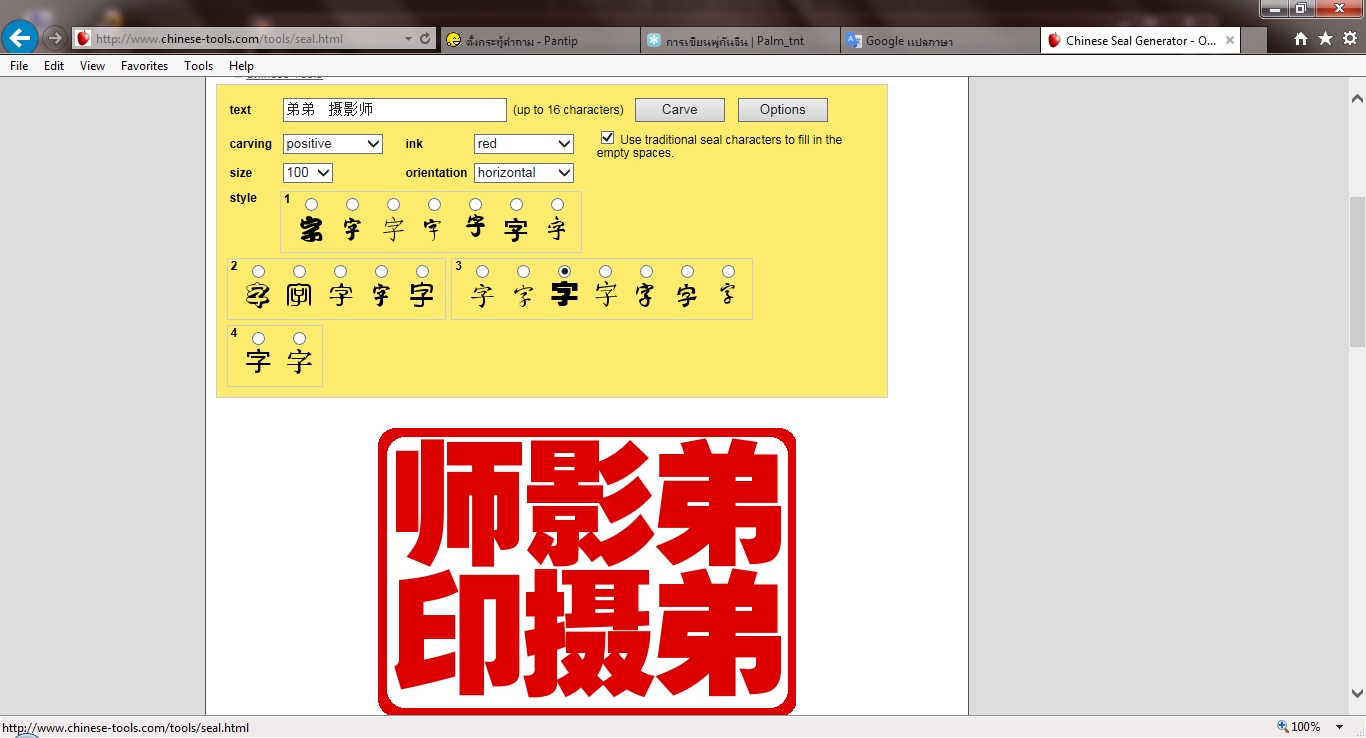The height and width of the screenshot is (738, 1366).
Task: Open the ink dropdown showing red
Action: tap(524, 144)
